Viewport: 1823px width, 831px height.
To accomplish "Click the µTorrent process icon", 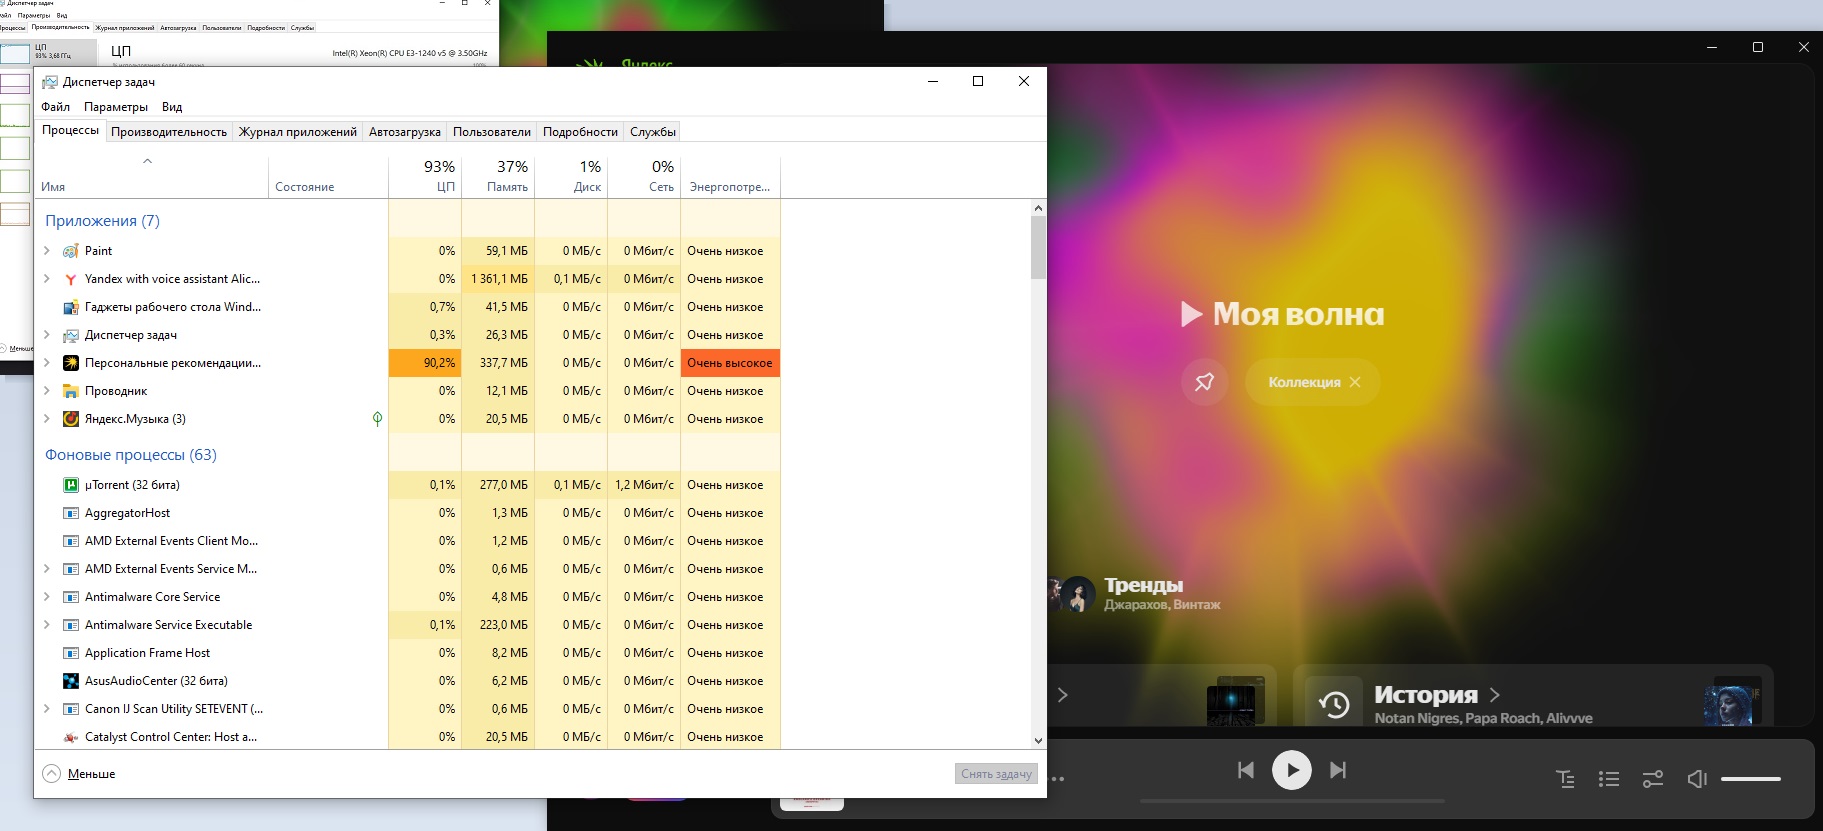I will coord(71,485).
